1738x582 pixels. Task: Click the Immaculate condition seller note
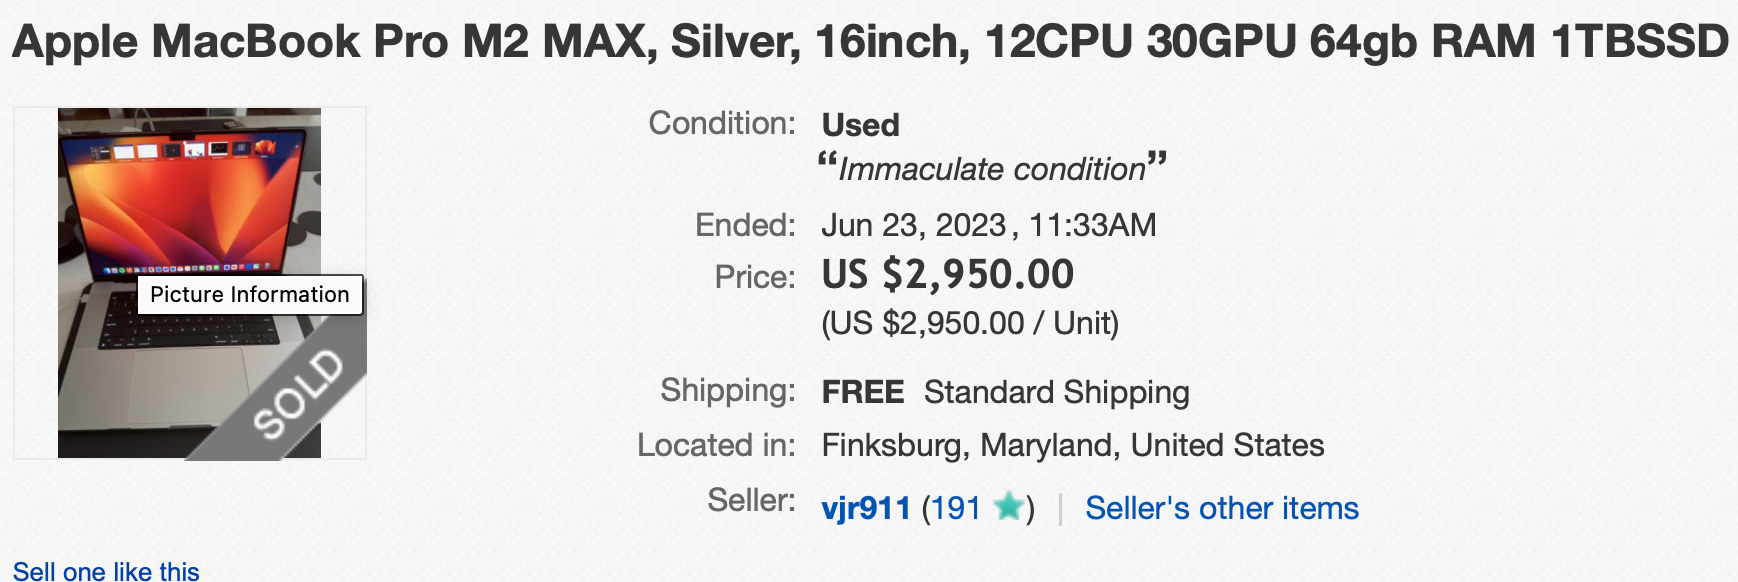point(991,168)
